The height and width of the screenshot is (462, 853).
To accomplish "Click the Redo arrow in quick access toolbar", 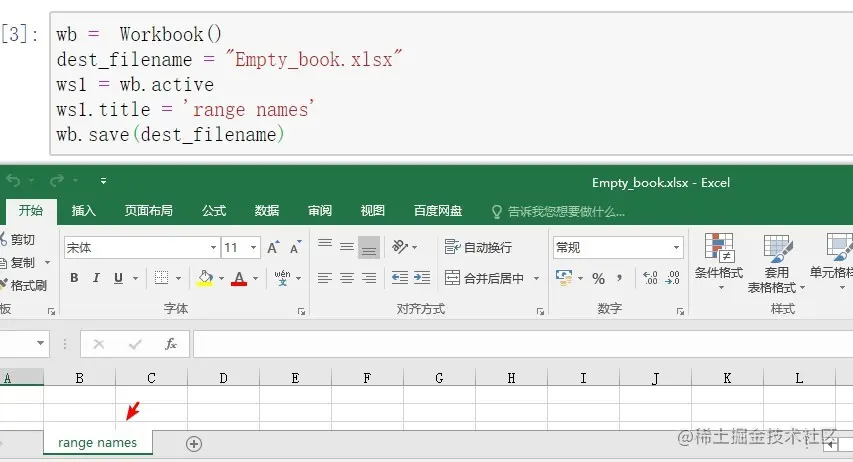I will 57,181.
